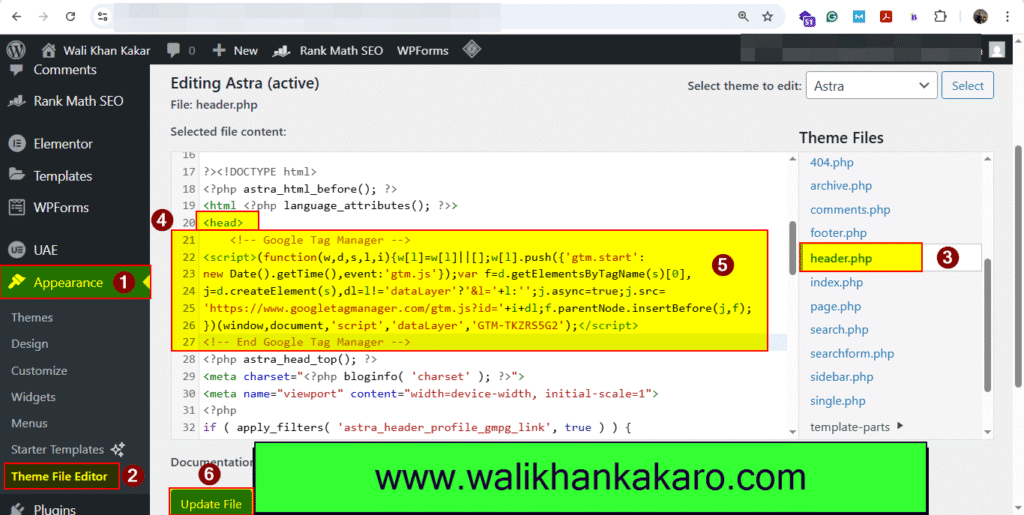The width and height of the screenshot is (1024, 515).
Task: Click the astra_head_top line 28
Action: point(290,359)
